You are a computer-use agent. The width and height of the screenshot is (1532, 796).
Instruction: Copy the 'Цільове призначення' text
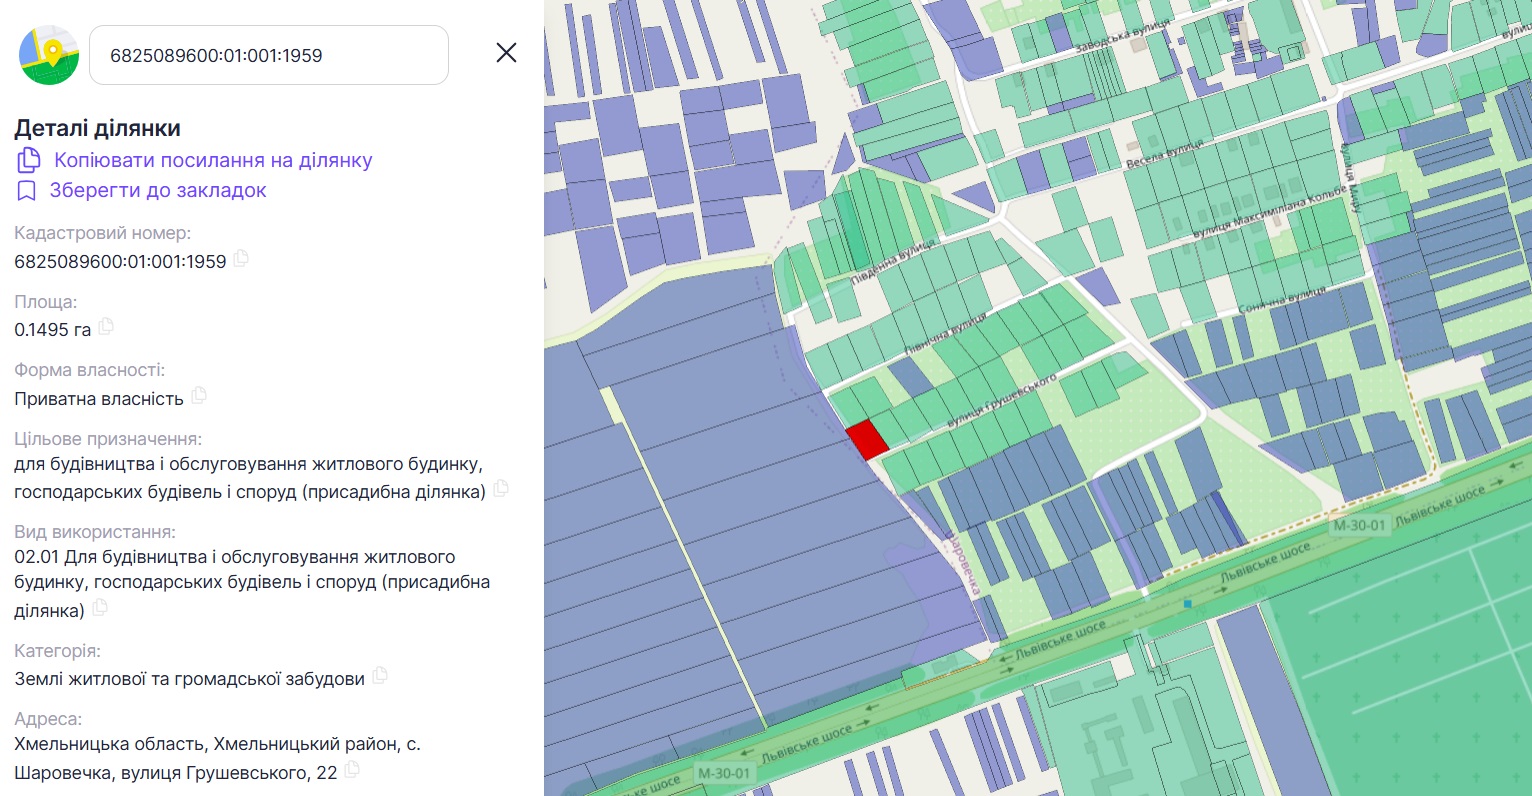click(x=501, y=488)
